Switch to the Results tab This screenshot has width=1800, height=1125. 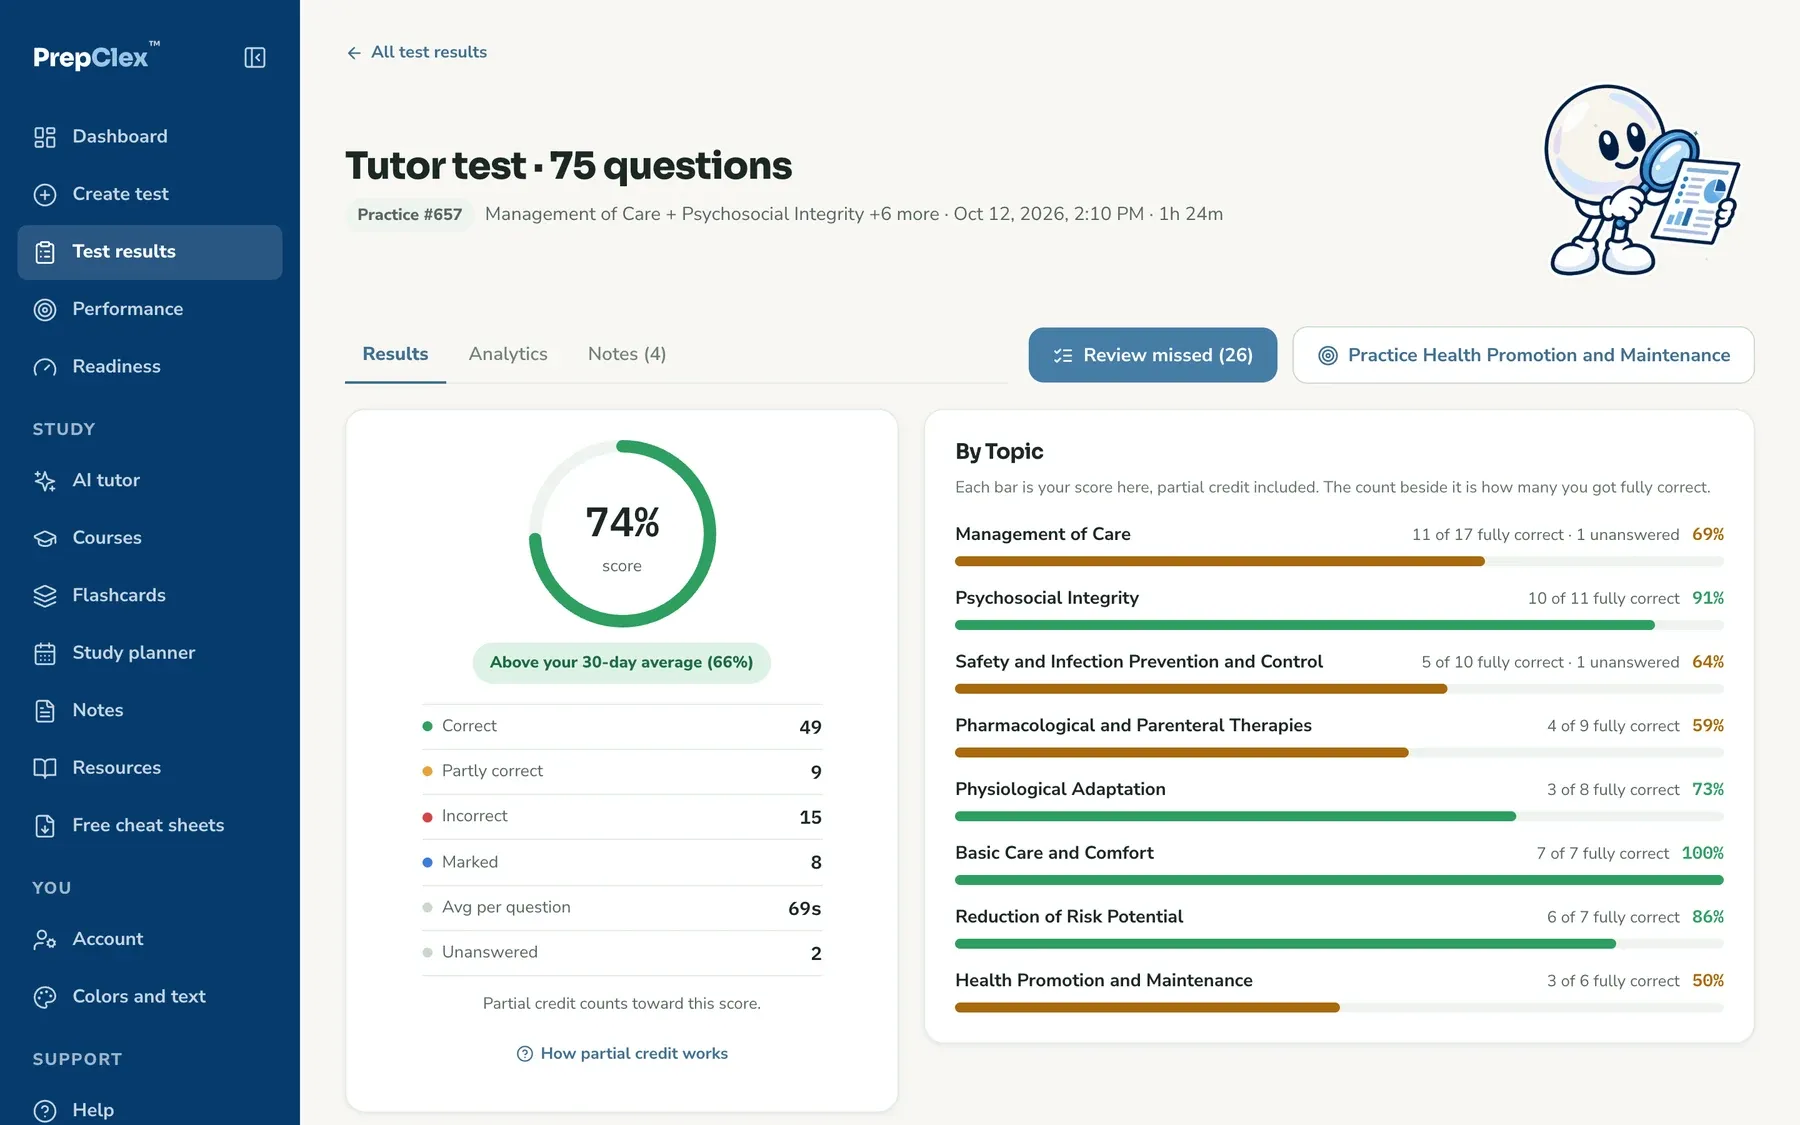tap(395, 354)
